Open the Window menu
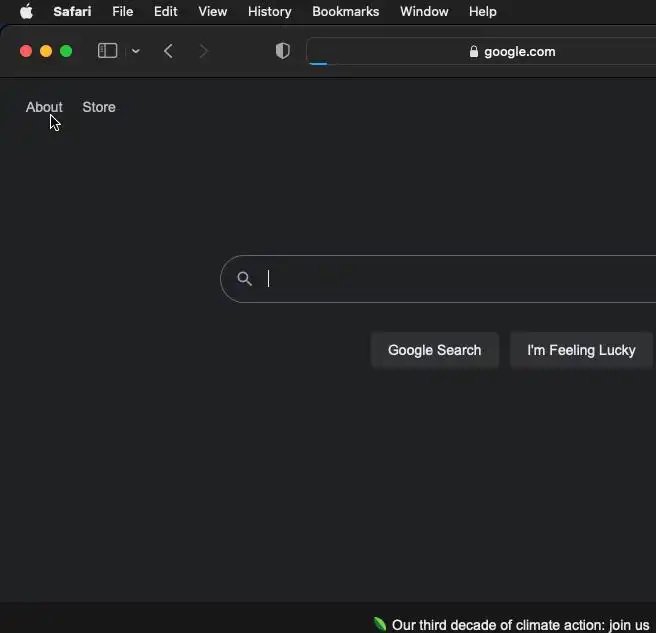The image size is (656, 633). pyautogui.click(x=424, y=11)
